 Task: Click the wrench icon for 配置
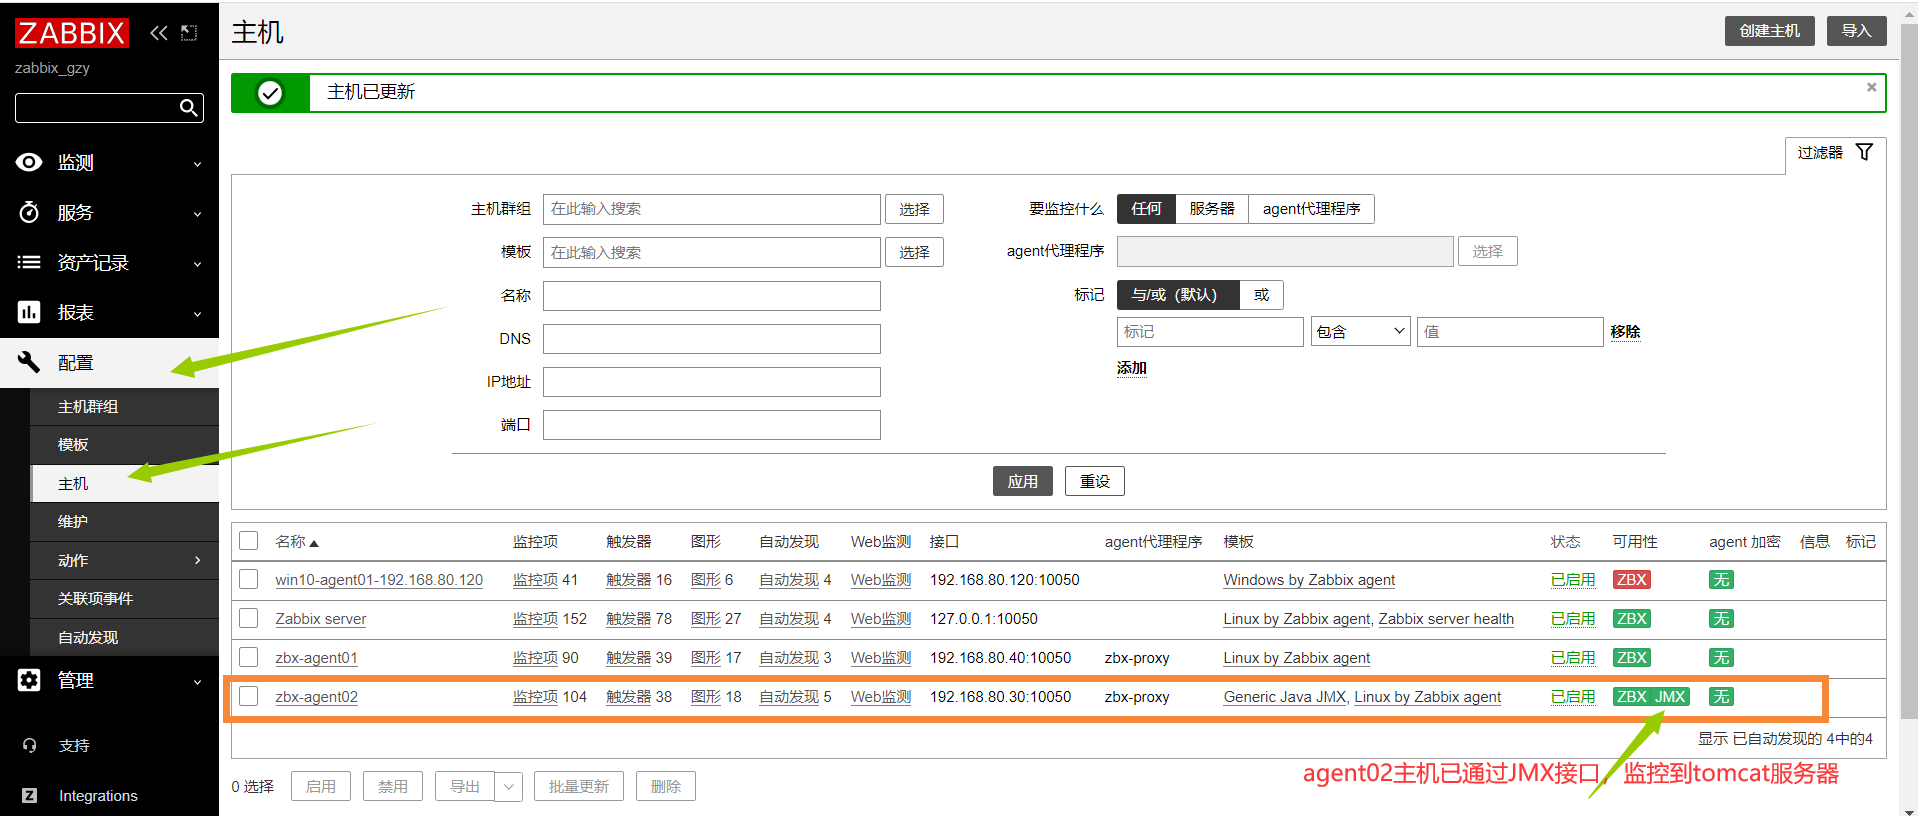click(29, 362)
